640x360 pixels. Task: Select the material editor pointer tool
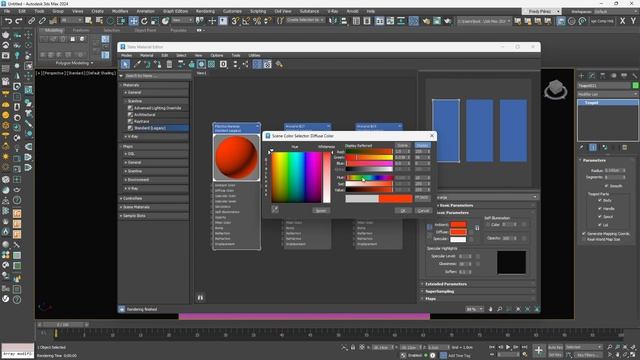click(x=125, y=64)
